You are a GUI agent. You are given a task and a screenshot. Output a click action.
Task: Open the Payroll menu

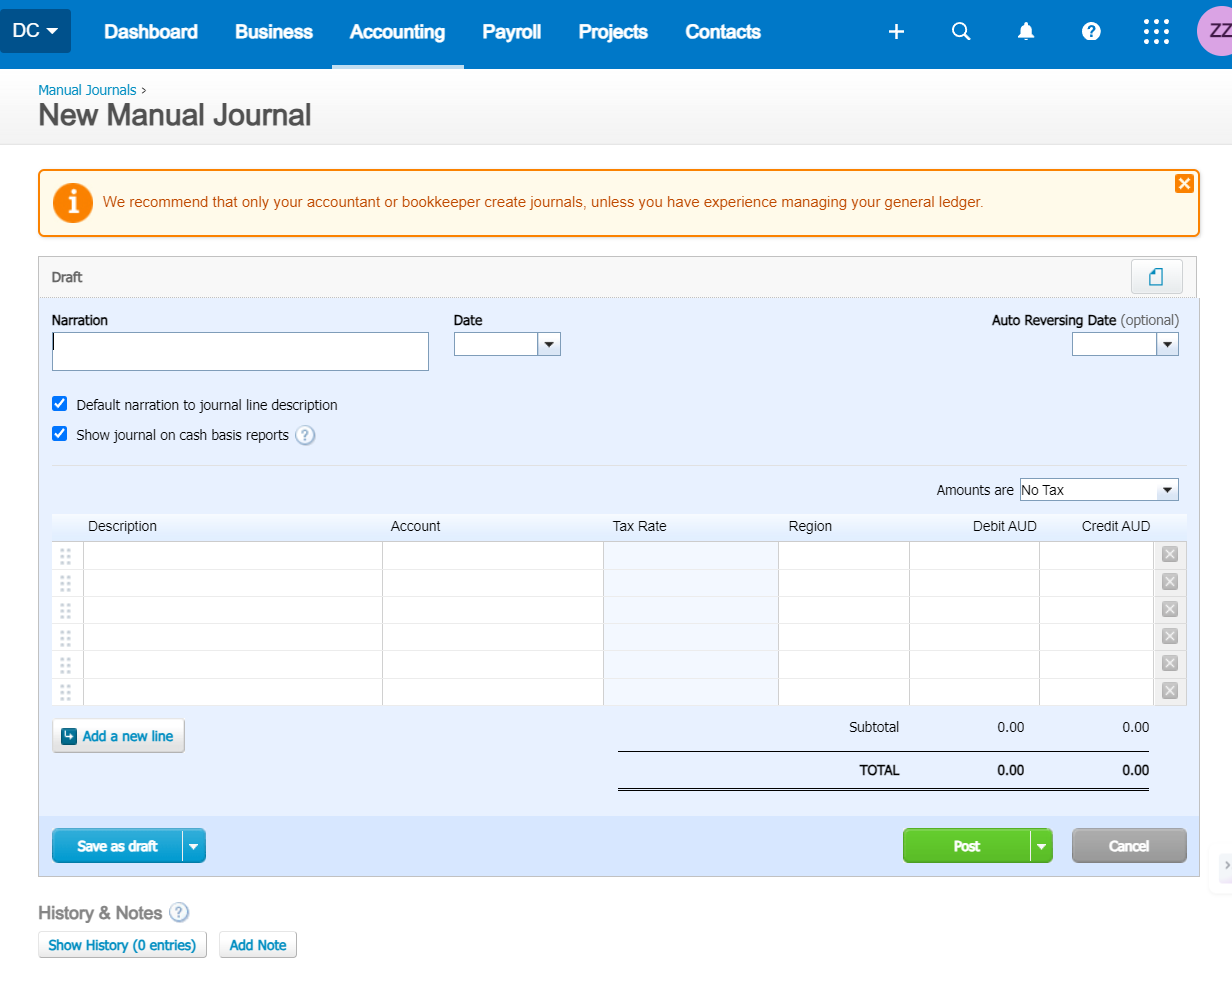(511, 32)
